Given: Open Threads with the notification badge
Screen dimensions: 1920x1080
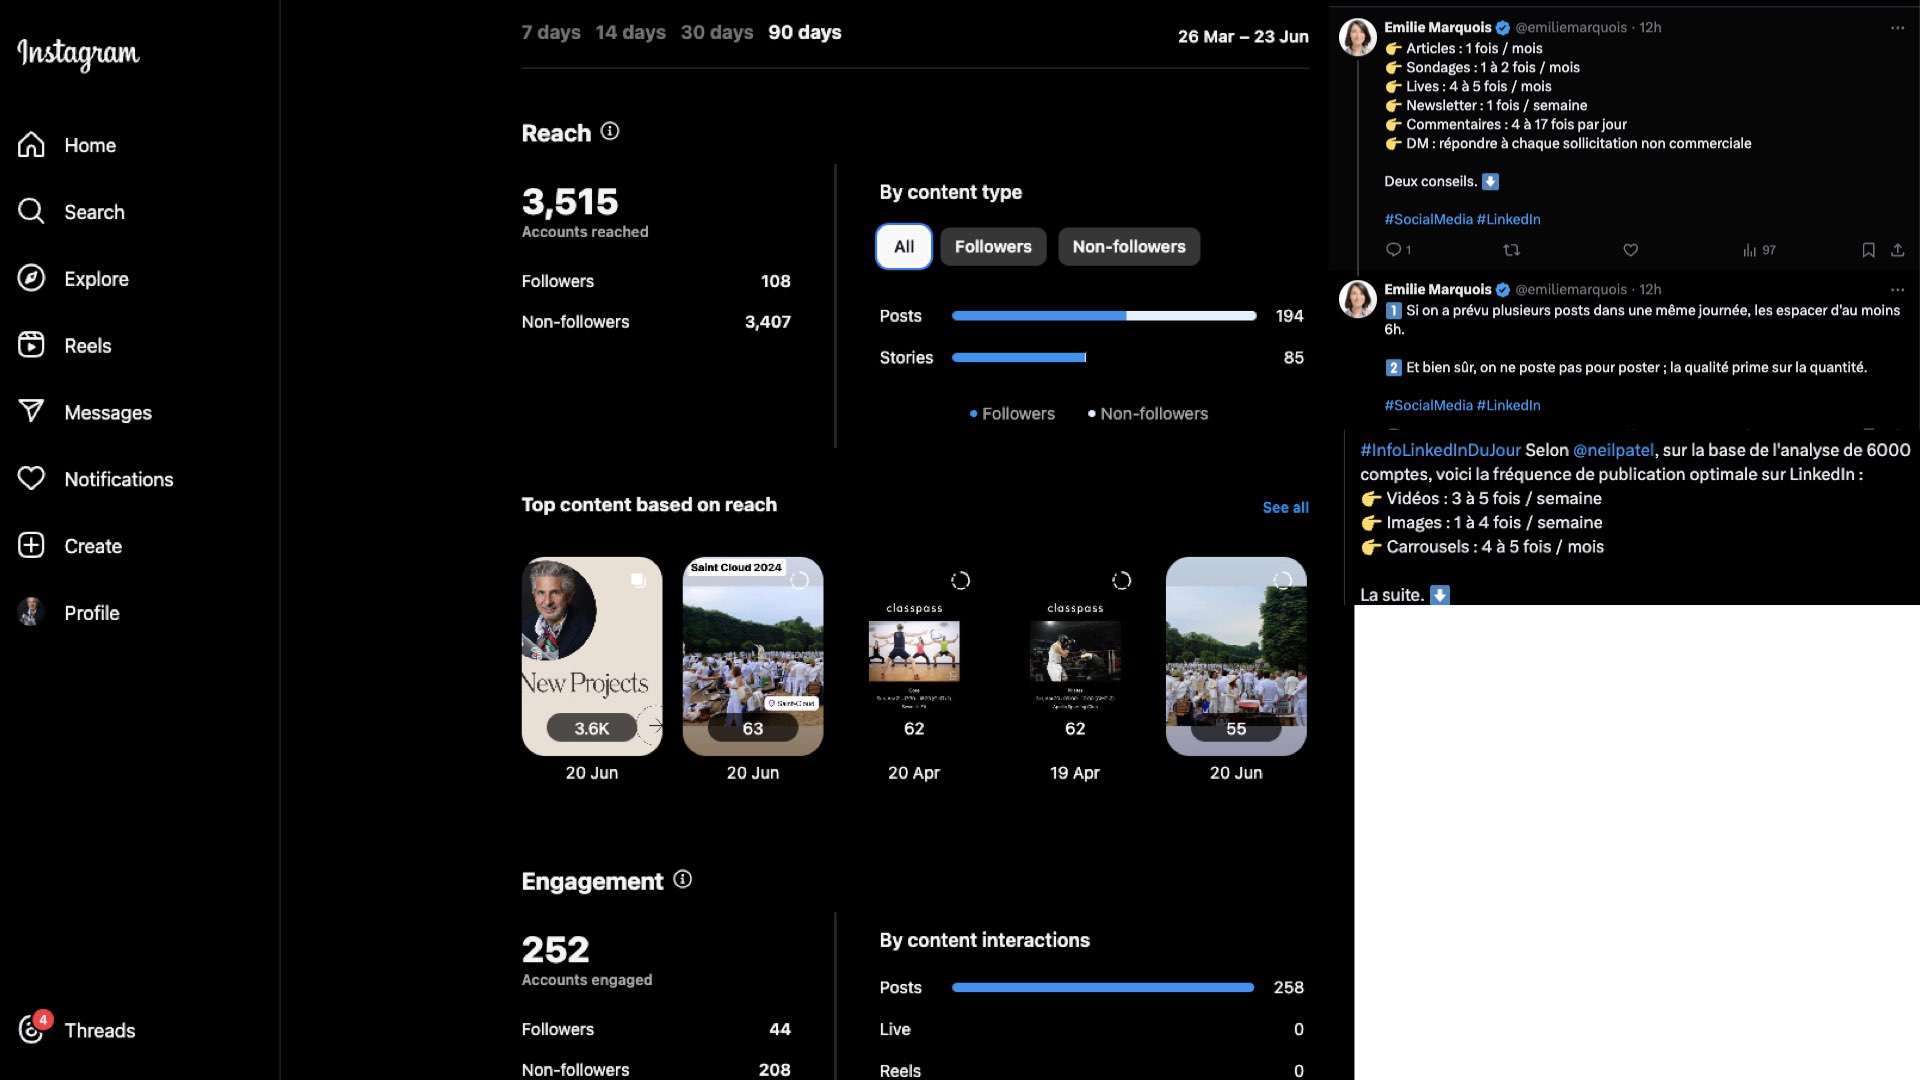Looking at the screenshot, I should point(32,1030).
